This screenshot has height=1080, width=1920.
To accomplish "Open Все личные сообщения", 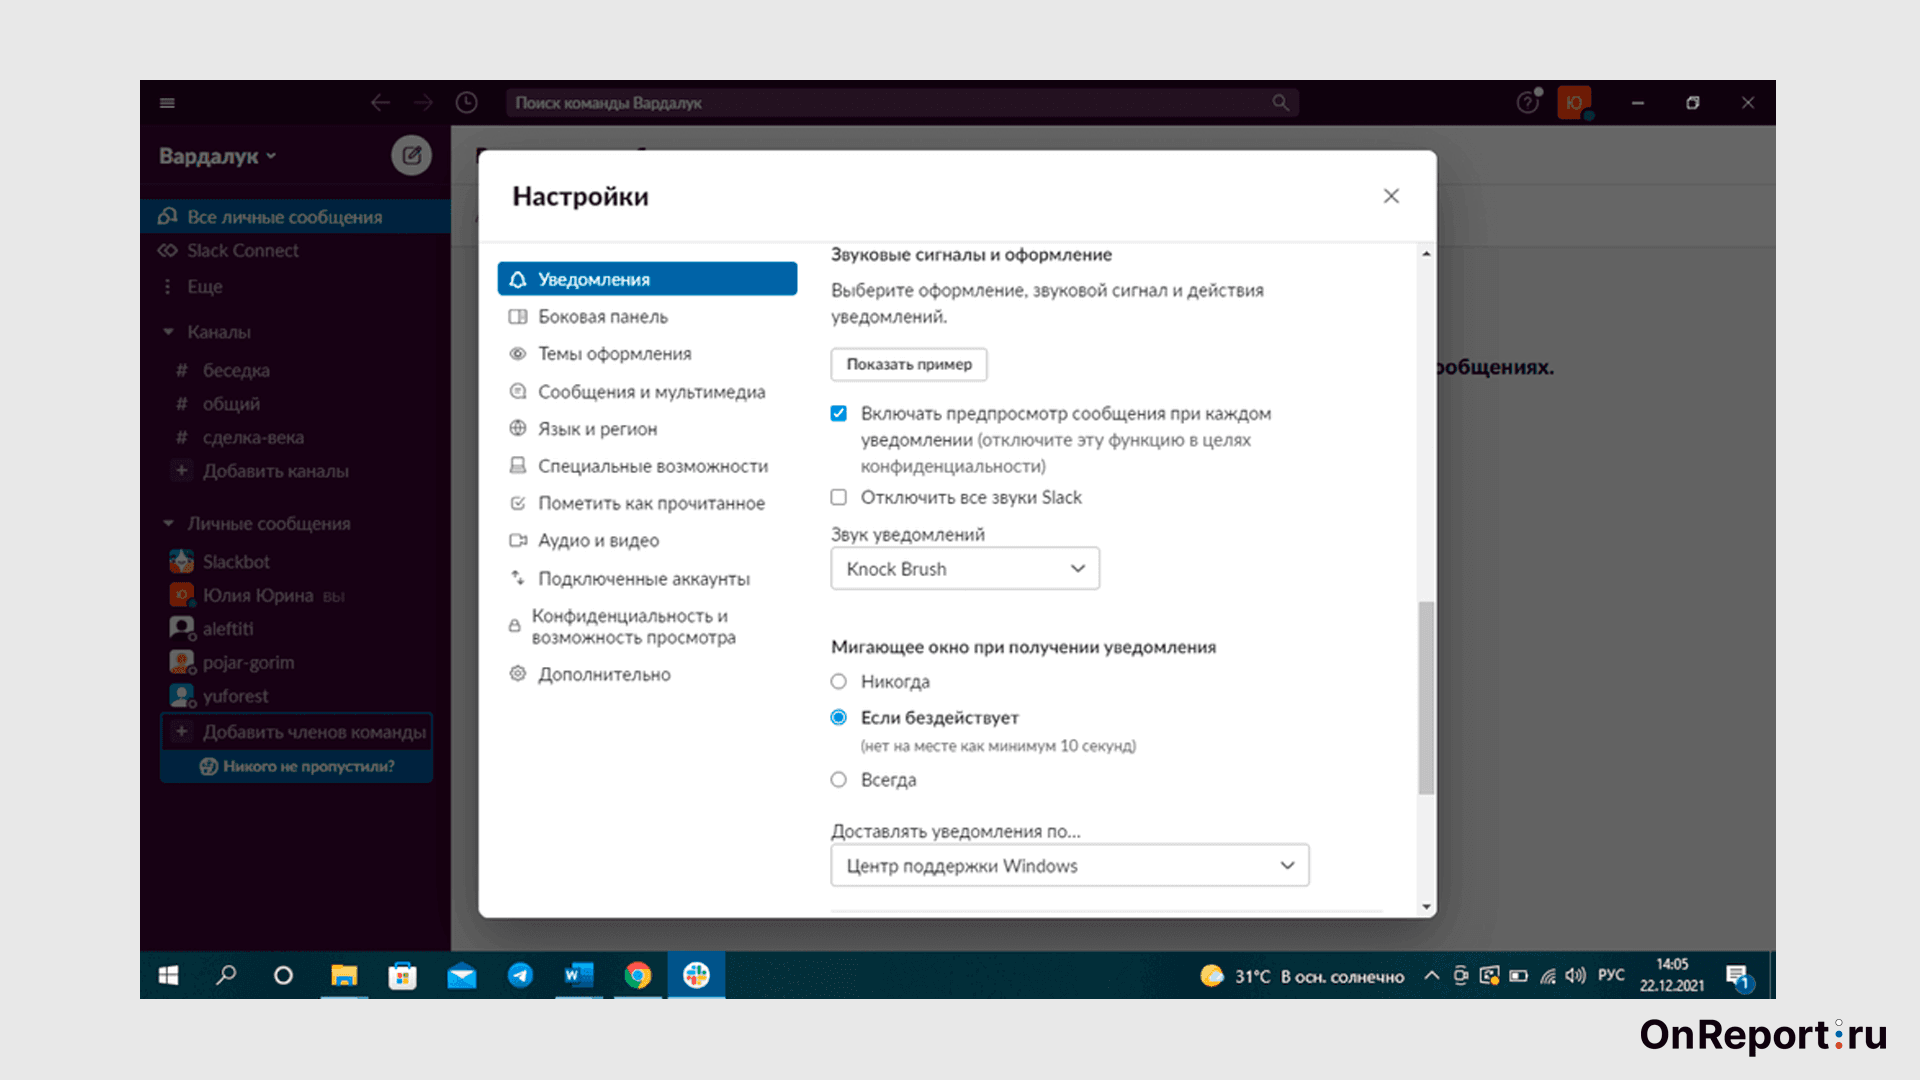I will pyautogui.click(x=296, y=217).
